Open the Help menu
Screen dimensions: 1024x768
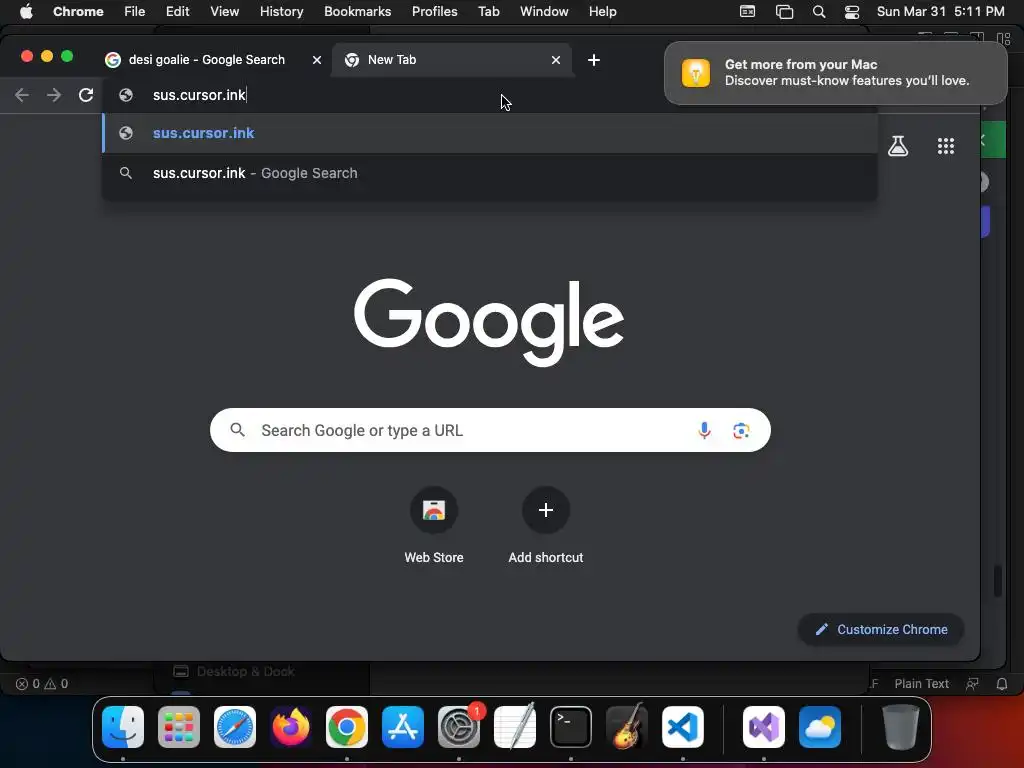pyautogui.click(x=602, y=12)
